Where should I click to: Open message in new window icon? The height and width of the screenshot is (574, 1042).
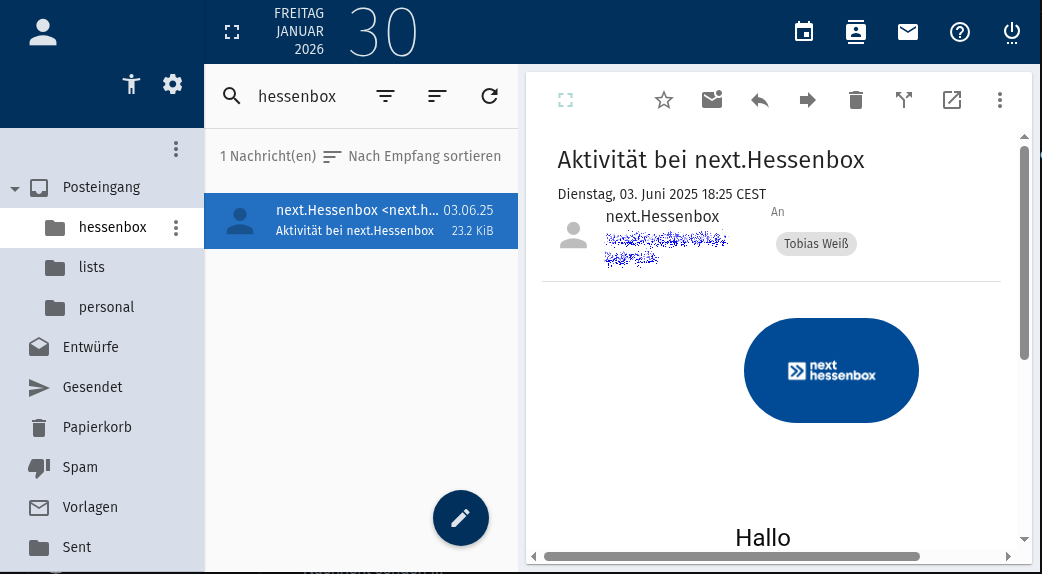(952, 100)
